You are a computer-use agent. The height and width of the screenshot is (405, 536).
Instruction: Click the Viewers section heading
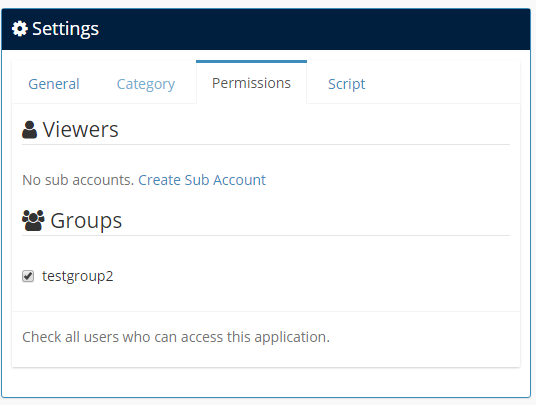coord(80,130)
